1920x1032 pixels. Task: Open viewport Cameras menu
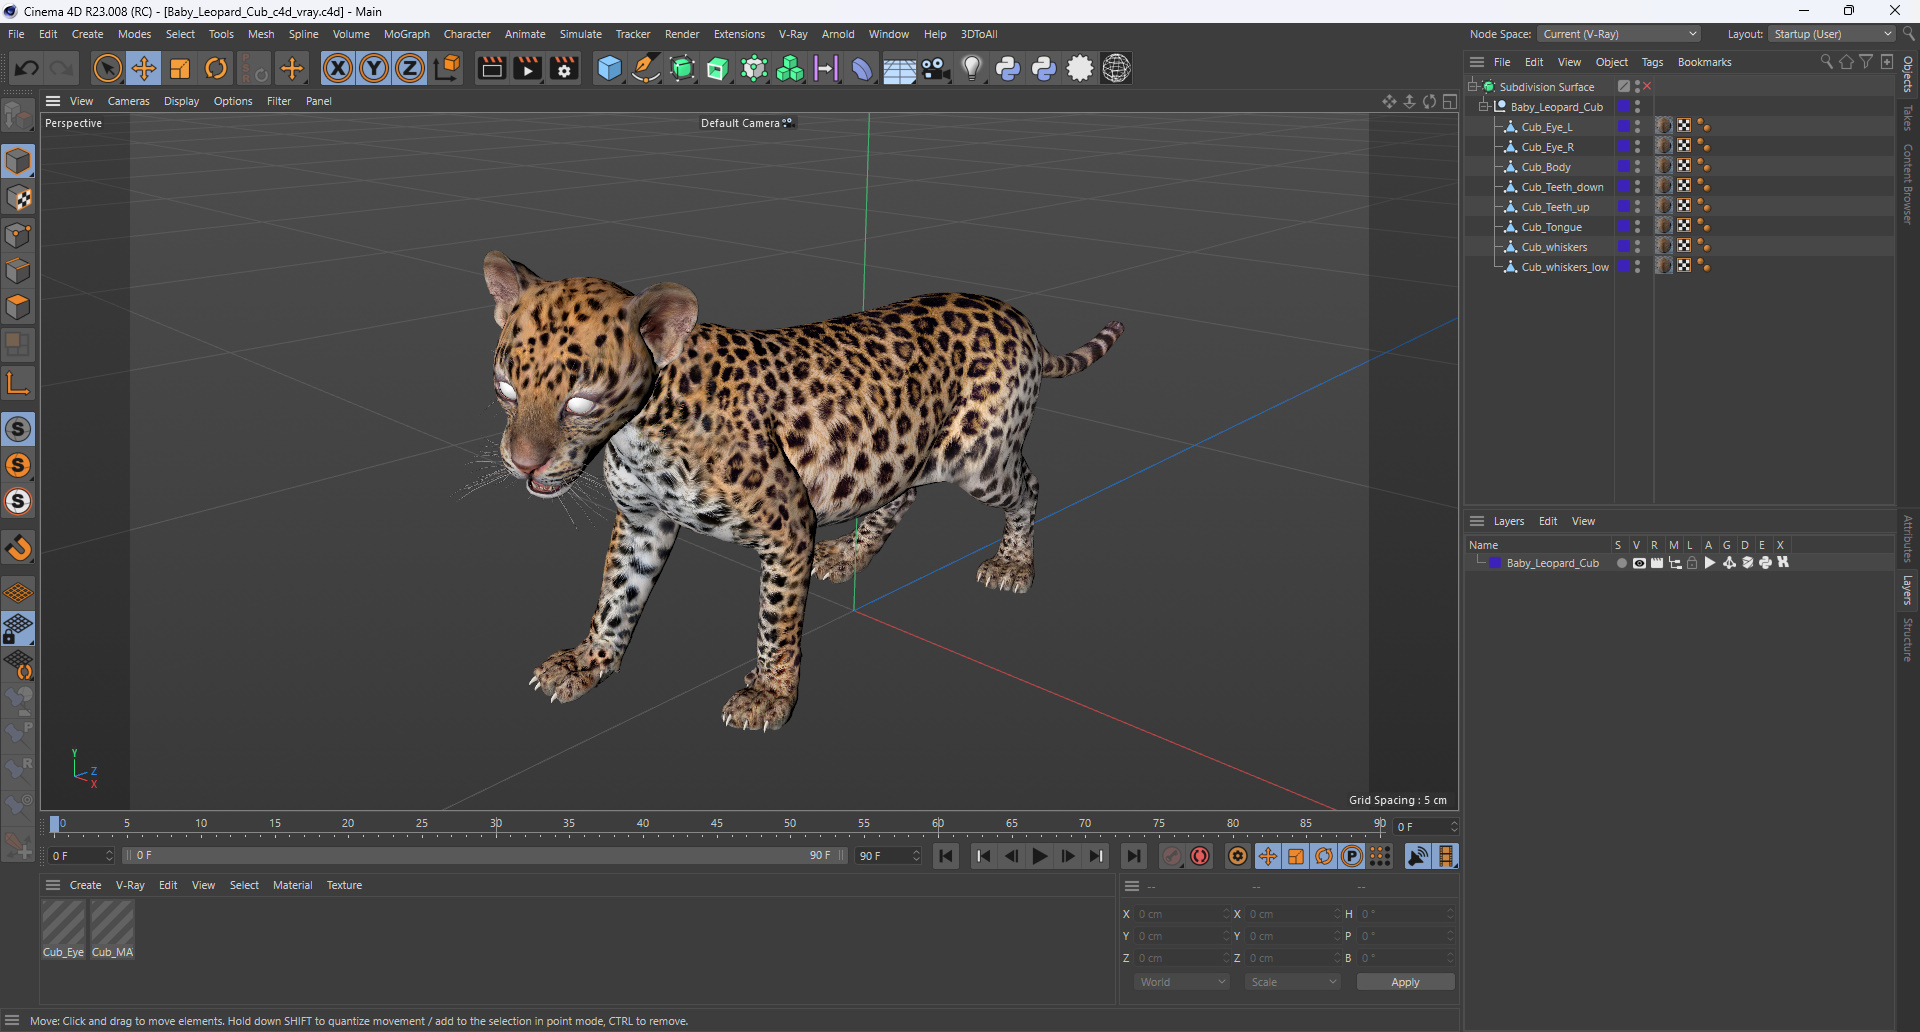(x=128, y=101)
